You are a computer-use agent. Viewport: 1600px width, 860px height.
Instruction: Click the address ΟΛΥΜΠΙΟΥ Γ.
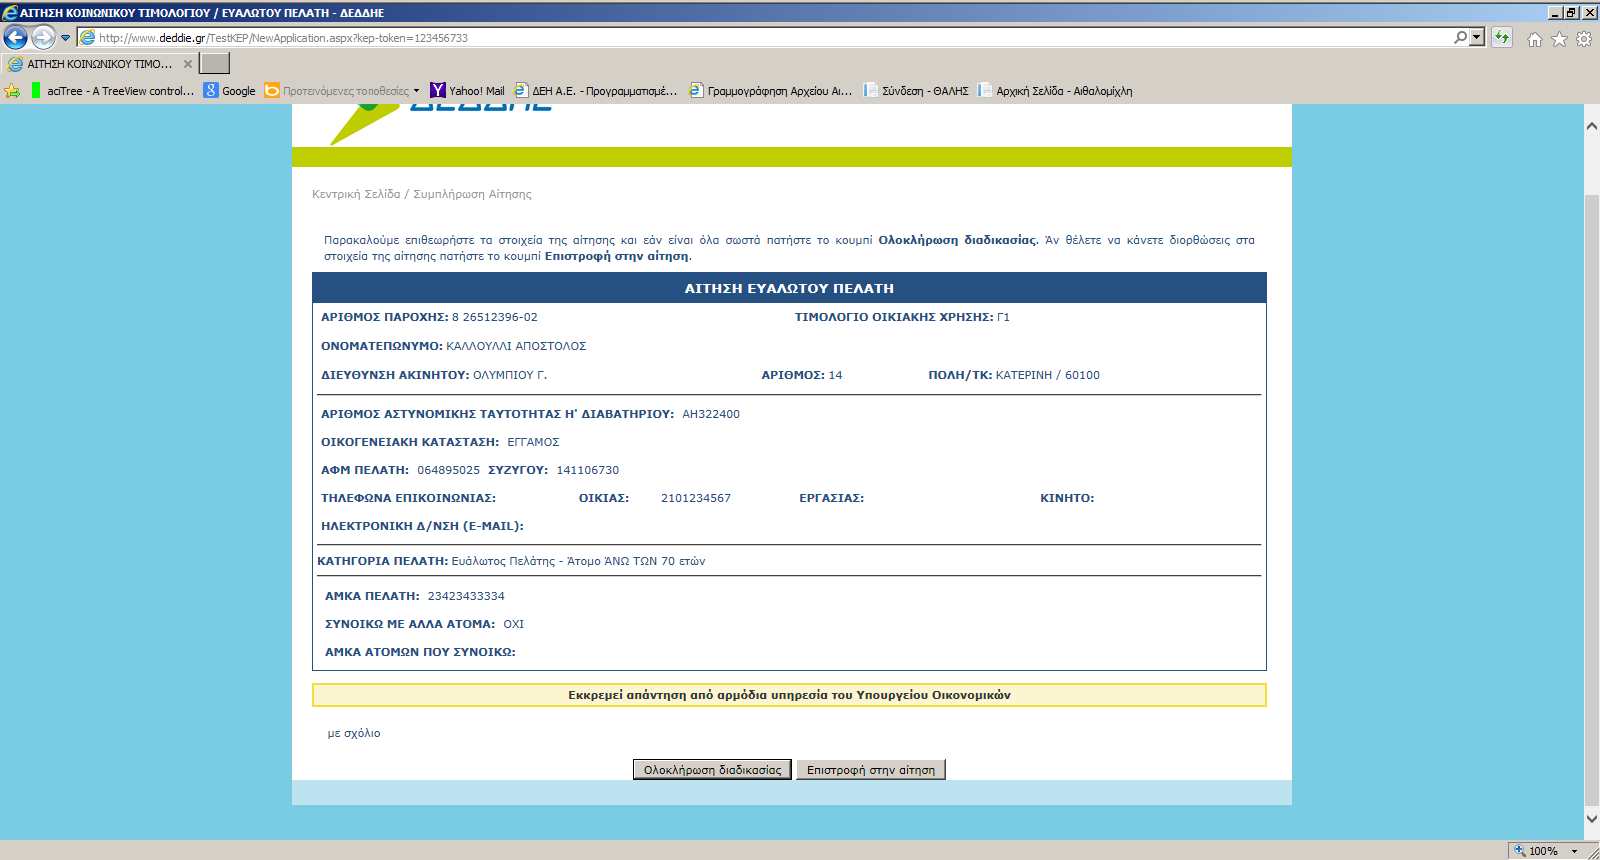510,375
